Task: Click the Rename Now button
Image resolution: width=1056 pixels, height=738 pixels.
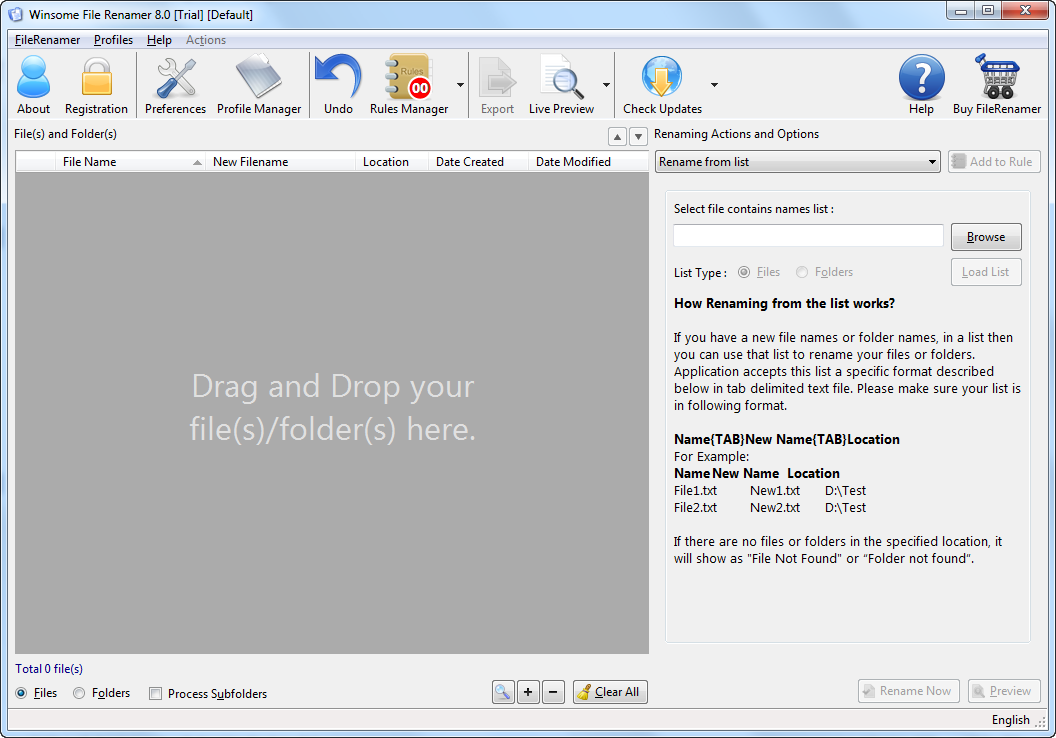Action: [x=909, y=691]
